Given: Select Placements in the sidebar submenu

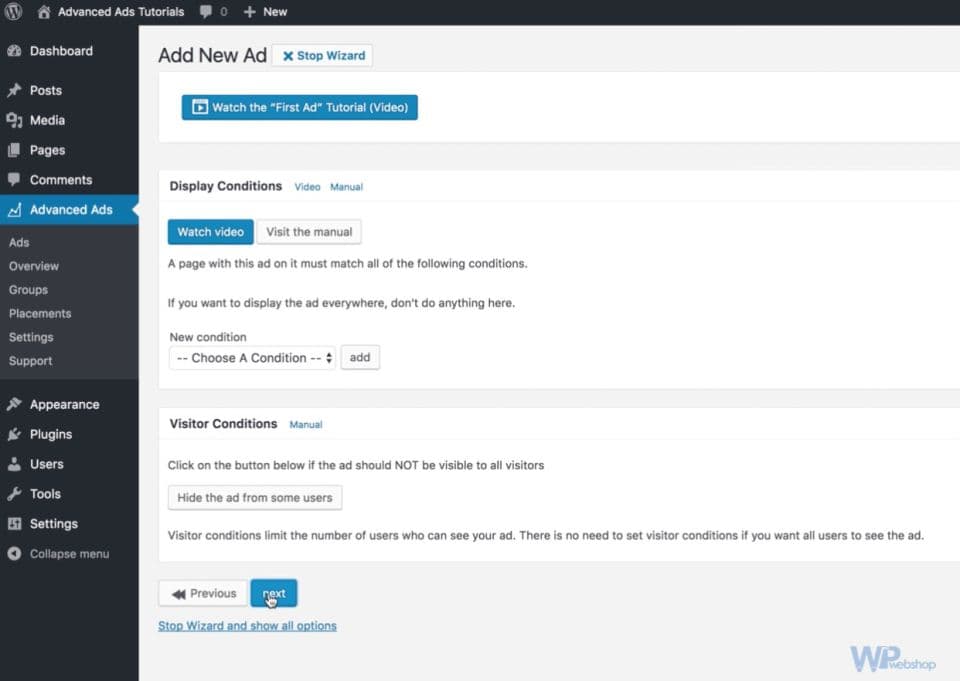Looking at the screenshot, I should coord(40,314).
